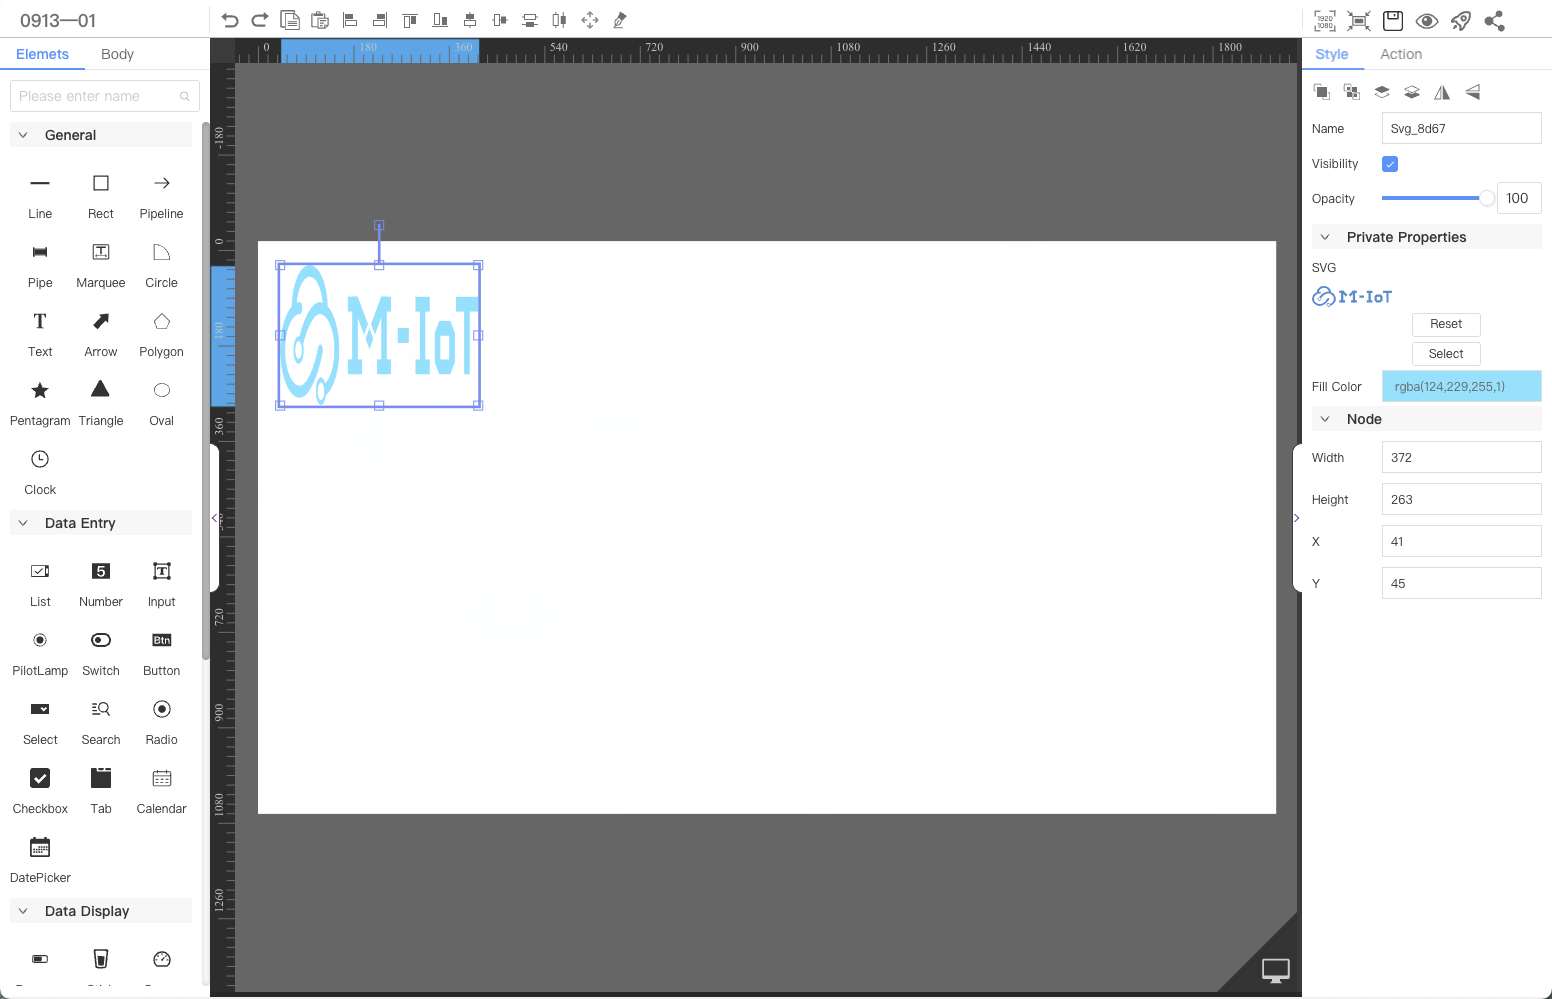1552x999 pixels.
Task: Redo the last action
Action: (259, 19)
